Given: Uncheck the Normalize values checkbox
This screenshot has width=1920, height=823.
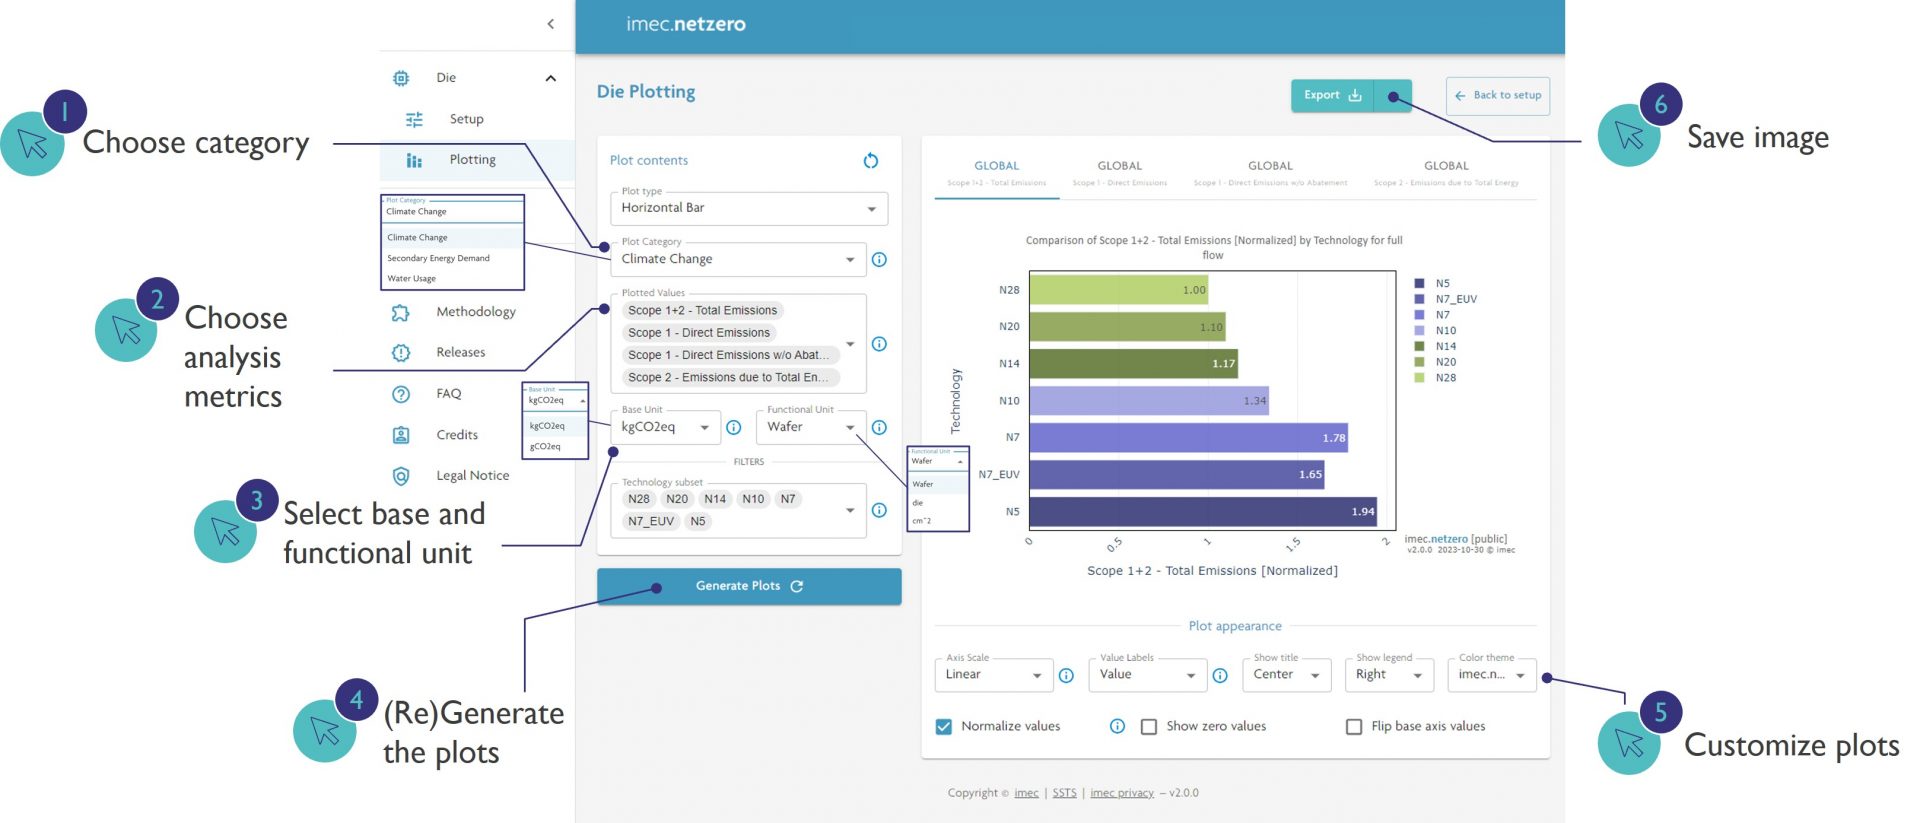Looking at the screenshot, I should click(943, 727).
